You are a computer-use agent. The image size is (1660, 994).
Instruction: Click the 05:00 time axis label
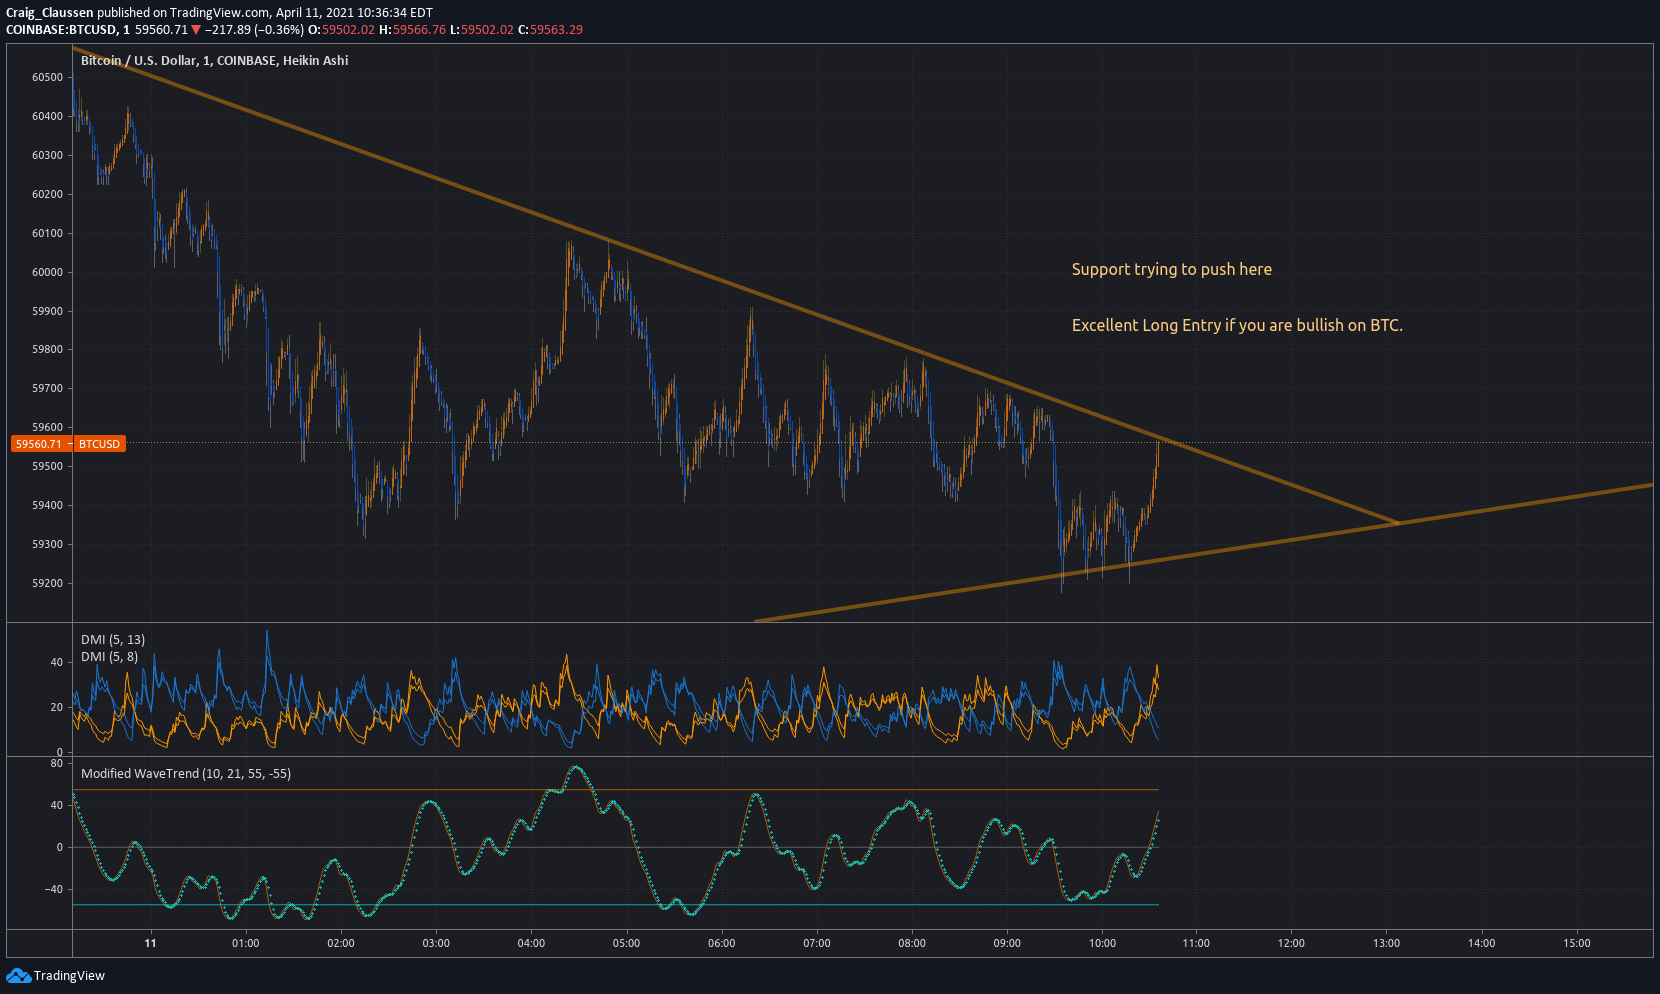(x=626, y=943)
